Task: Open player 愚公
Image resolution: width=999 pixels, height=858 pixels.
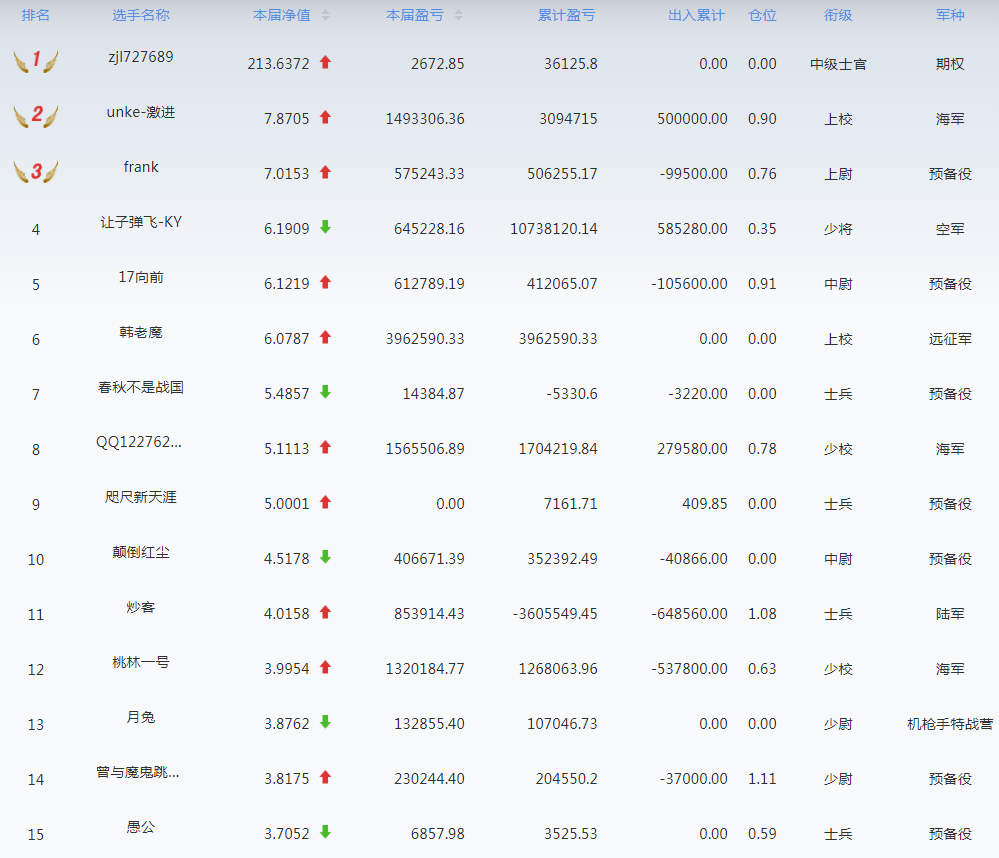Action: [141, 827]
